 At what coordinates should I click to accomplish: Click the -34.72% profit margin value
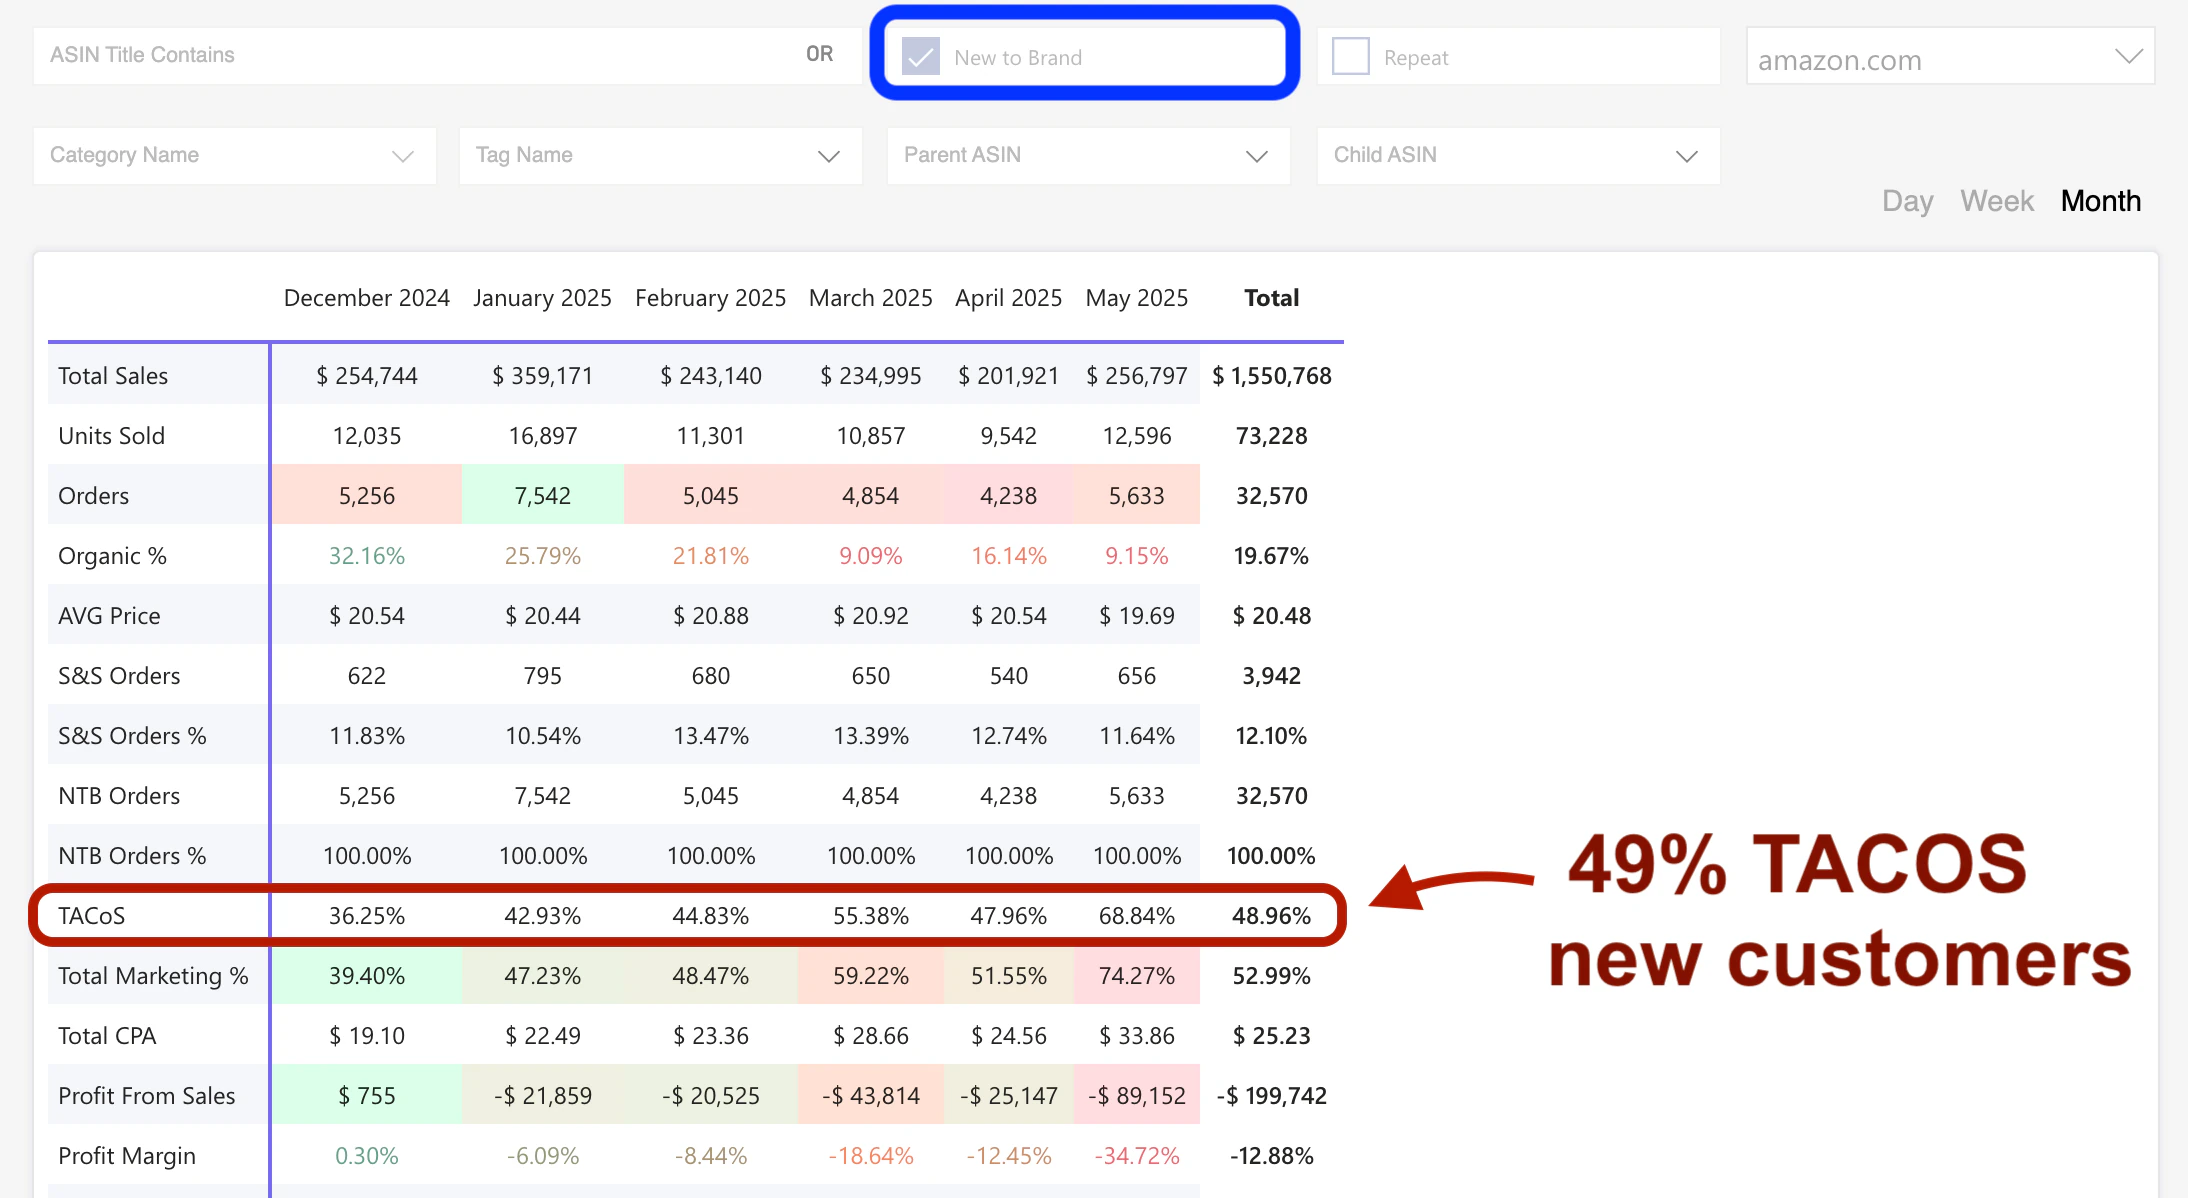[x=1137, y=1156]
